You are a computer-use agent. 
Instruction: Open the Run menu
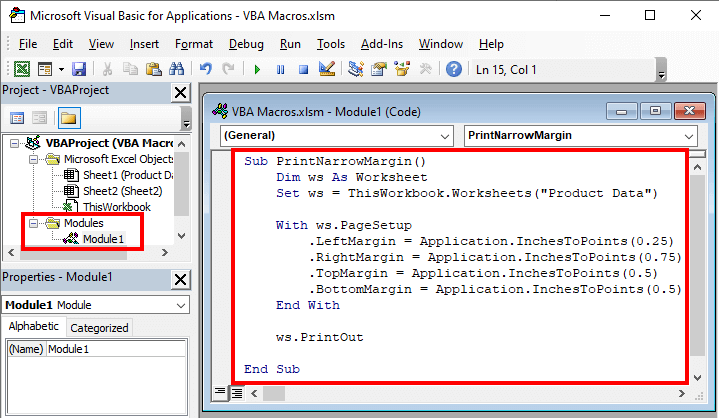point(290,44)
